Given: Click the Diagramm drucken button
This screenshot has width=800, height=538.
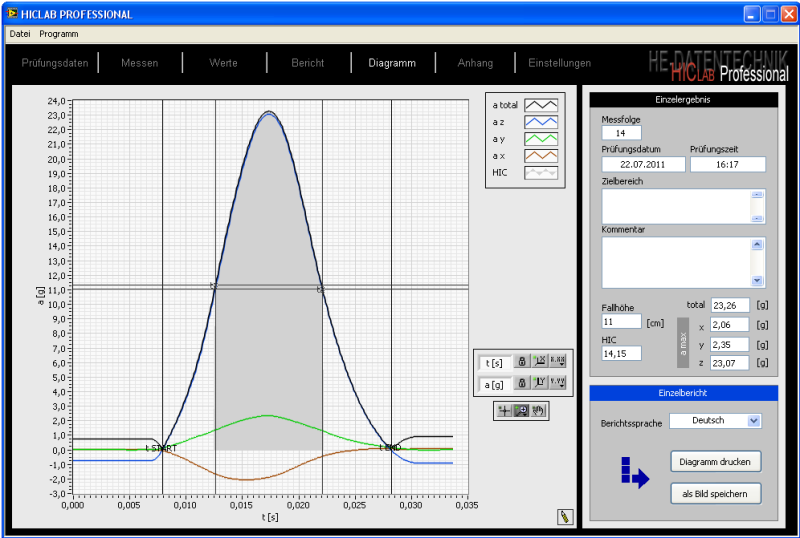Looking at the screenshot, I should click(715, 462).
